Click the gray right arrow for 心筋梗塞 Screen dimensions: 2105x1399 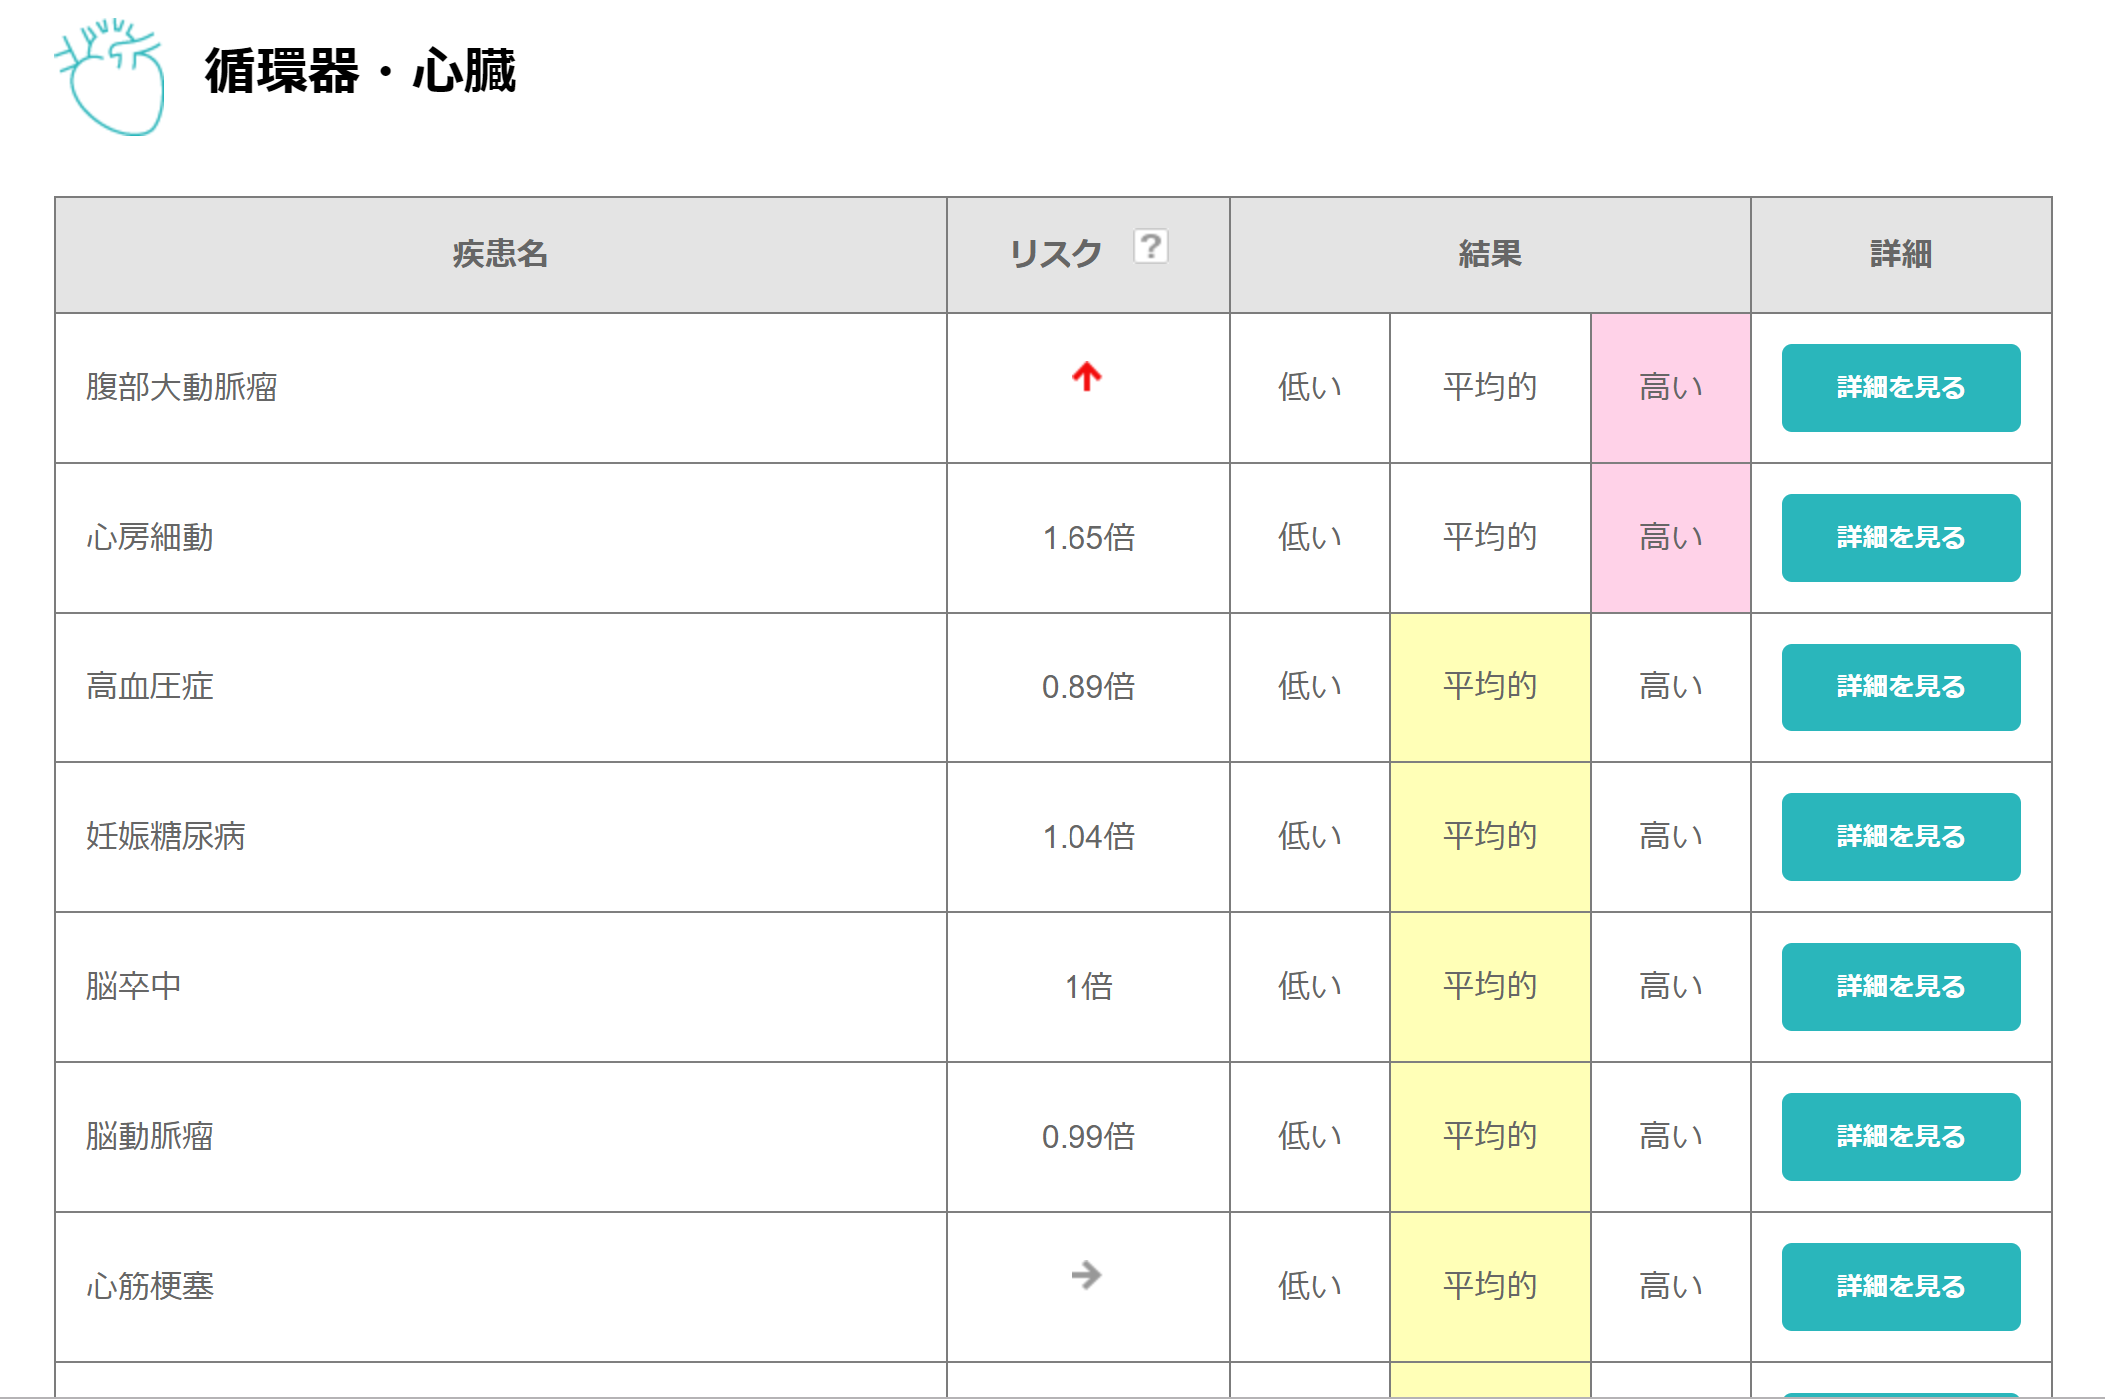click(x=1086, y=1275)
